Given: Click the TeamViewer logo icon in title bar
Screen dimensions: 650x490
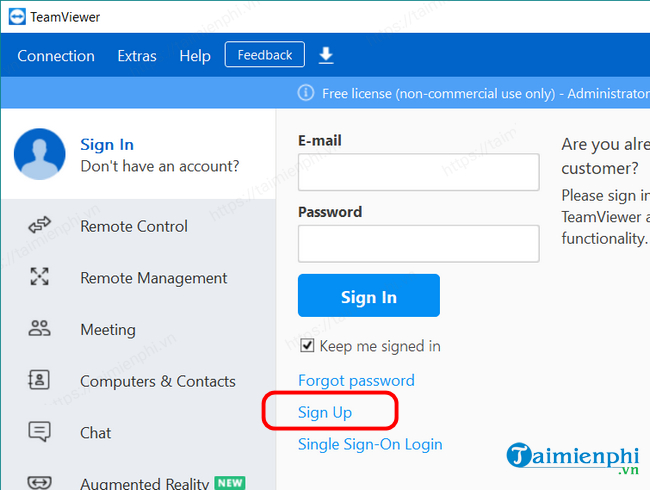Looking at the screenshot, I should click(x=17, y=17).
